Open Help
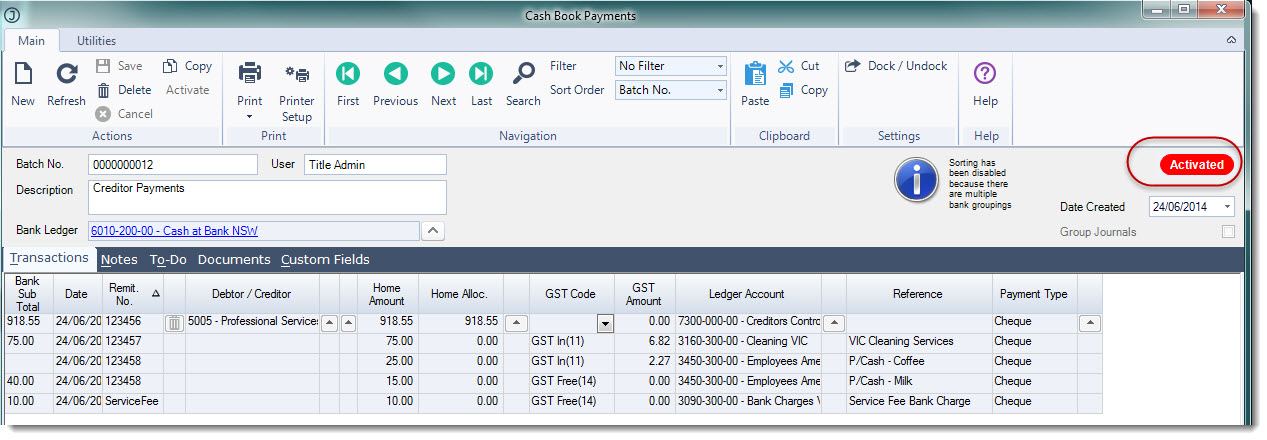 coord(985,83)
